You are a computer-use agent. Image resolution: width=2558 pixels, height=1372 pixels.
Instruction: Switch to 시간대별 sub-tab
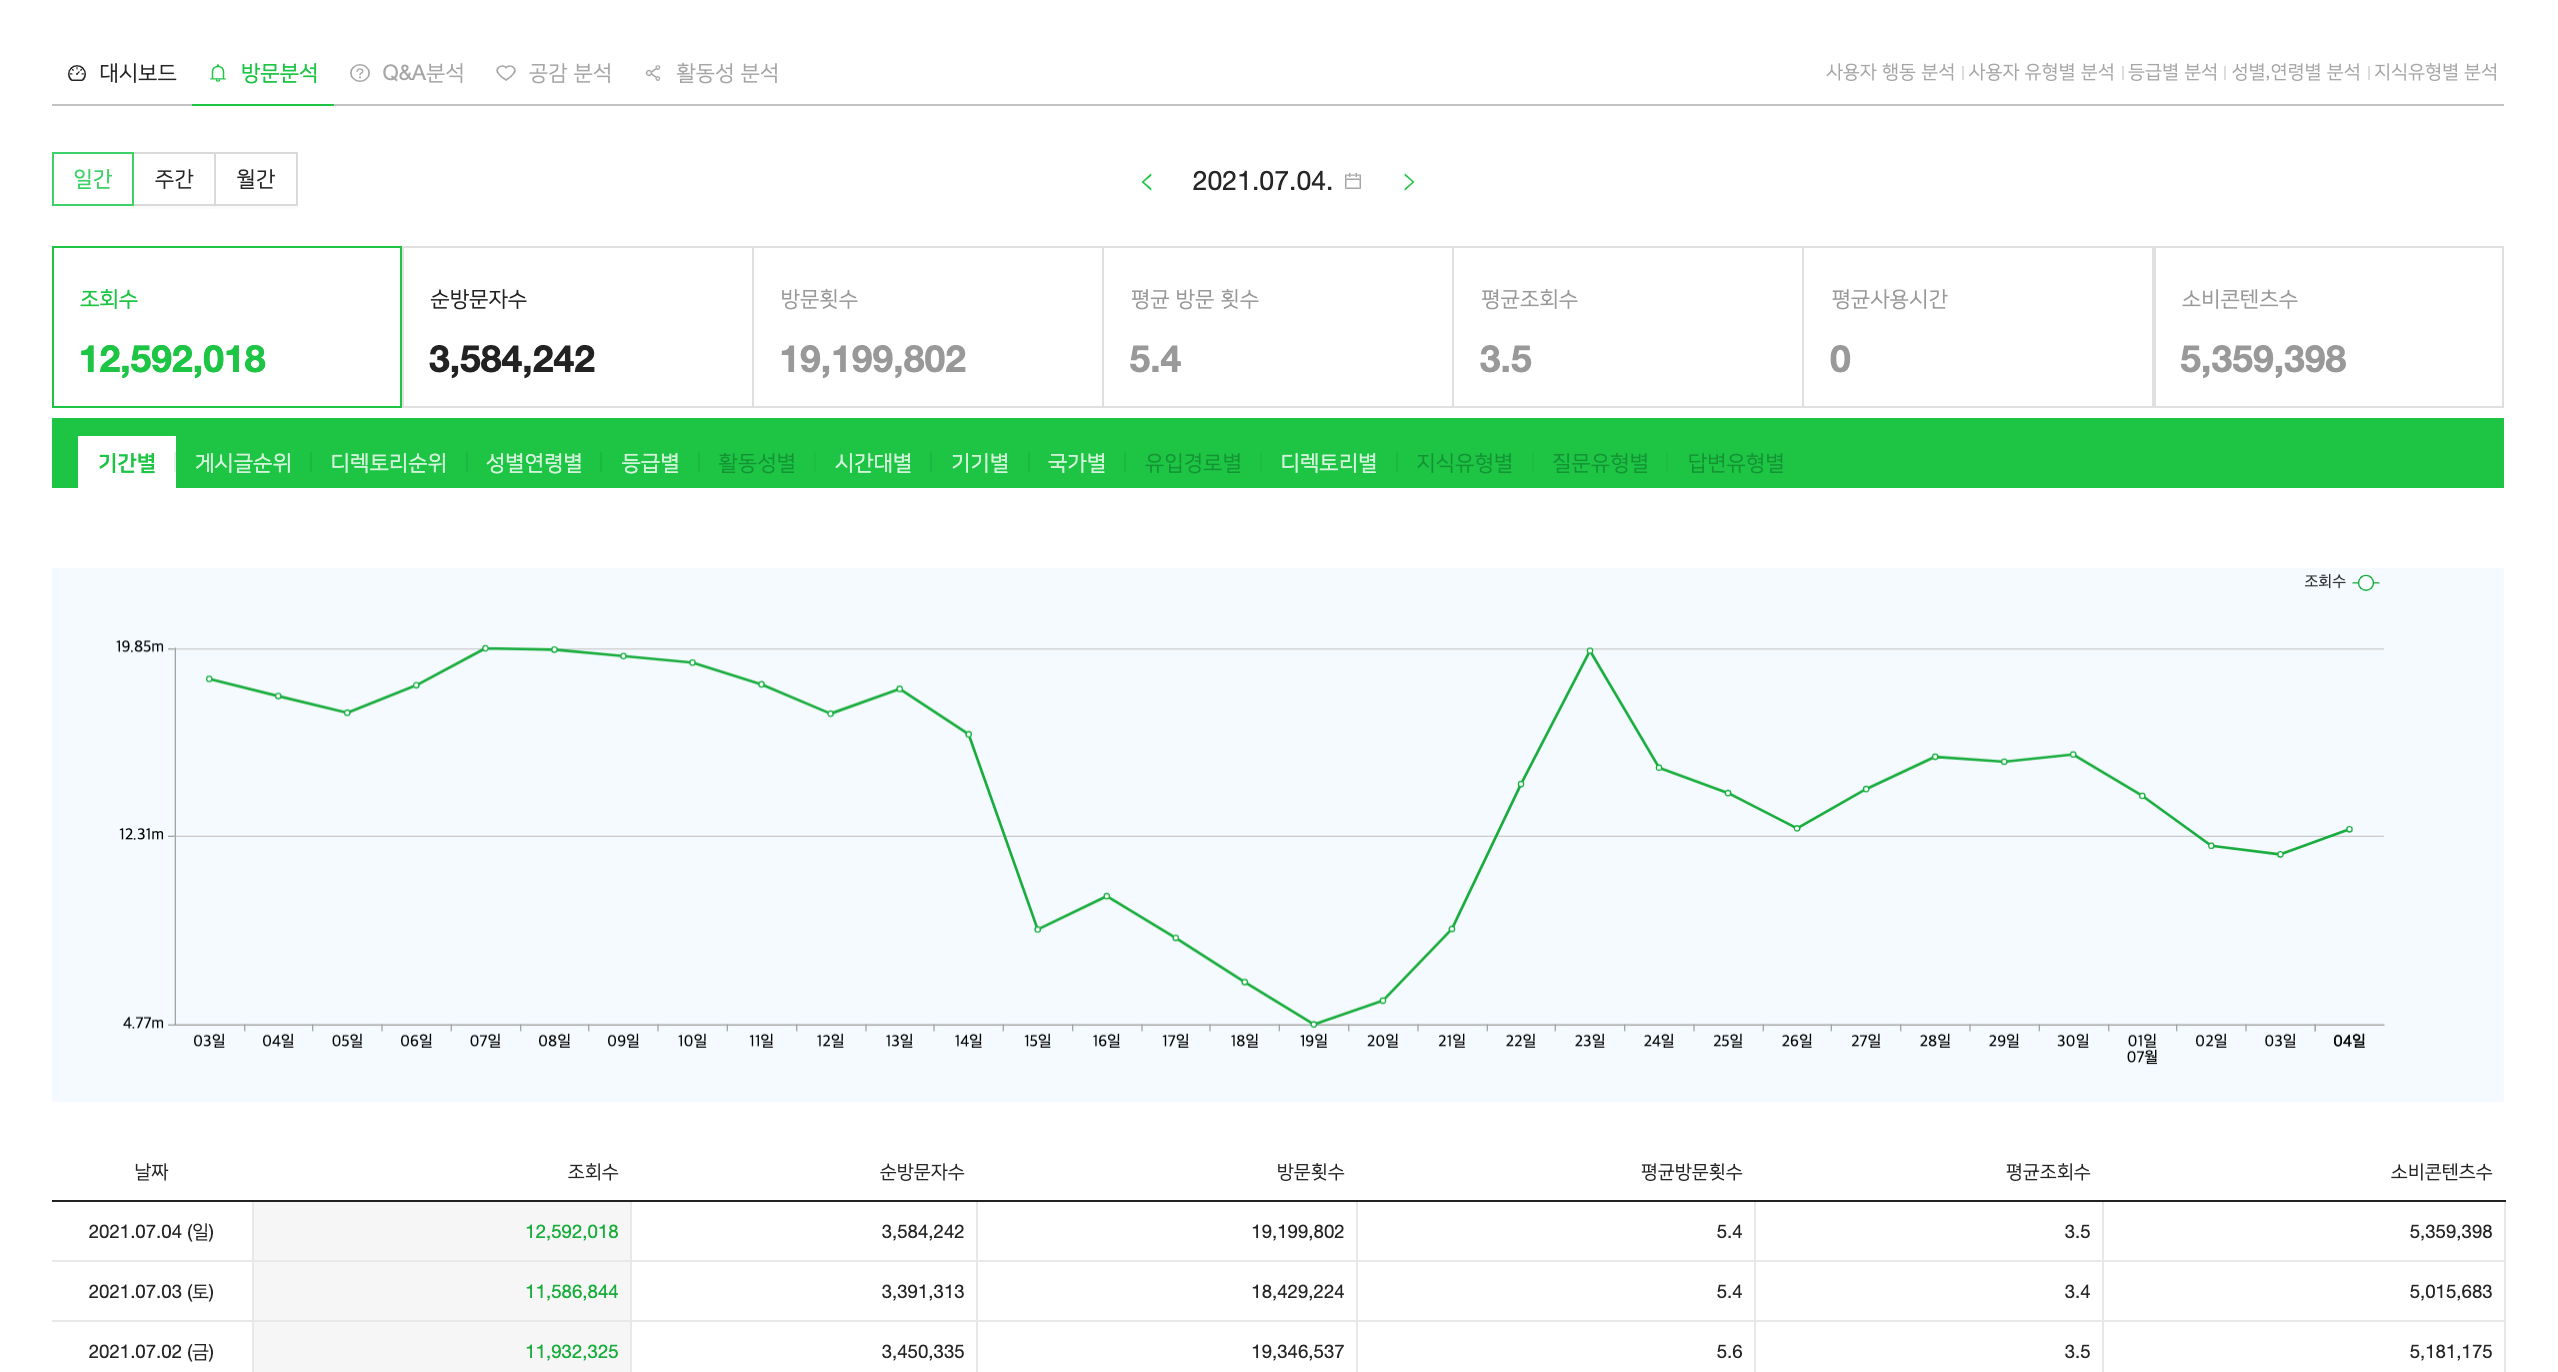point(873,463)
